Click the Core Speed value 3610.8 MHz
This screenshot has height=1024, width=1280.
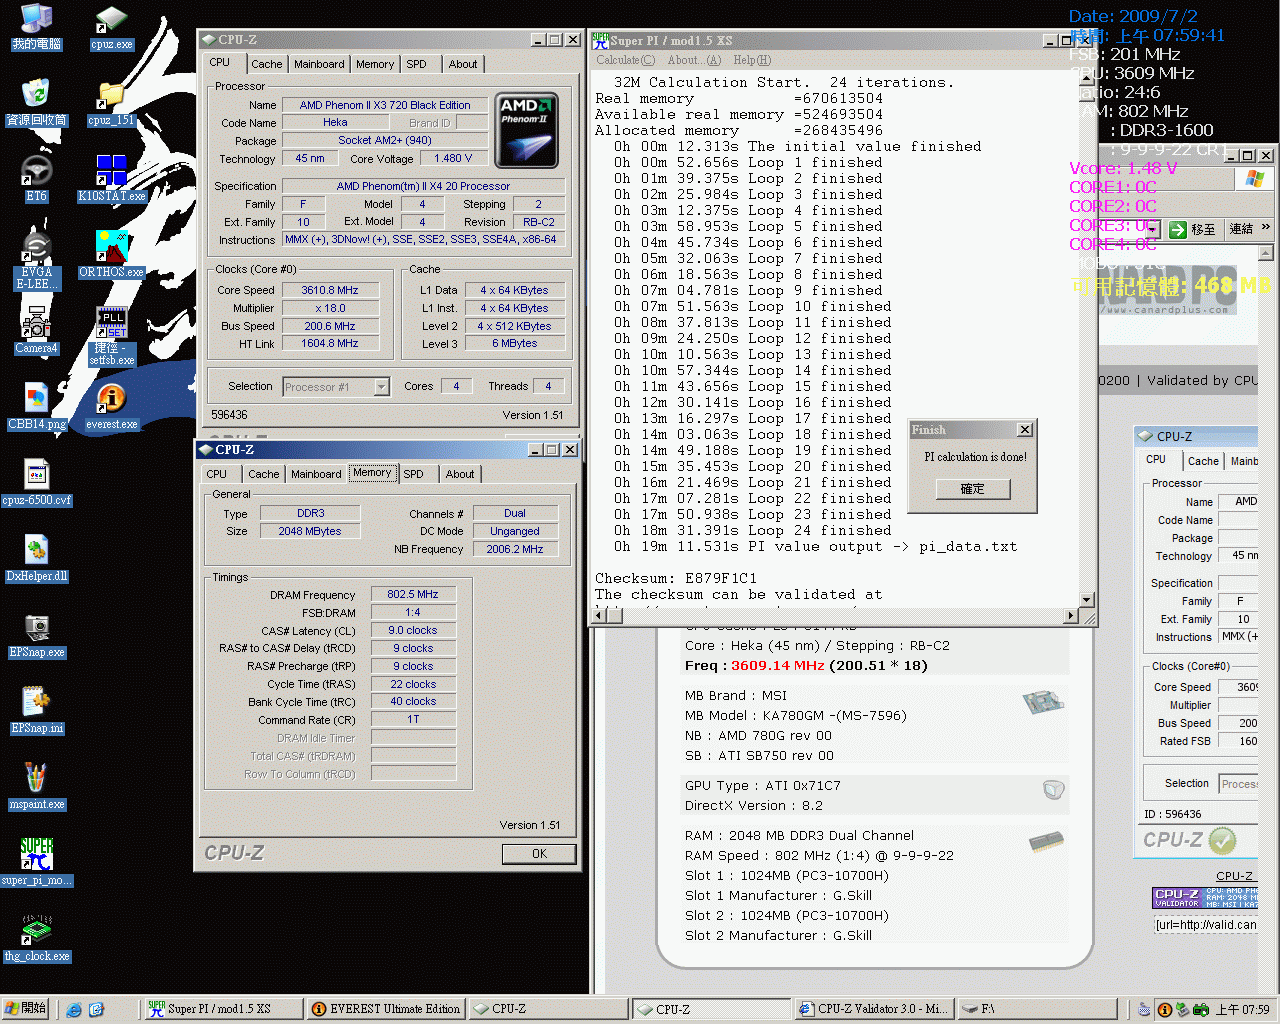[330, 290]
